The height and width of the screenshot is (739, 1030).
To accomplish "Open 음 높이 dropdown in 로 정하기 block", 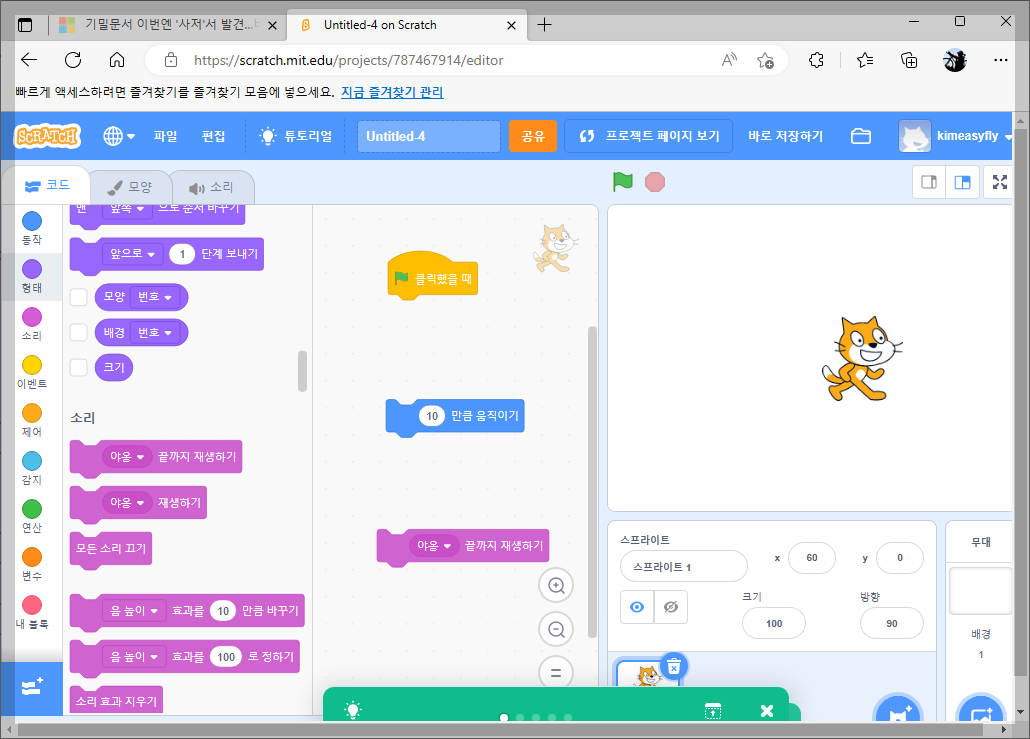I will (x=134, y=657).
